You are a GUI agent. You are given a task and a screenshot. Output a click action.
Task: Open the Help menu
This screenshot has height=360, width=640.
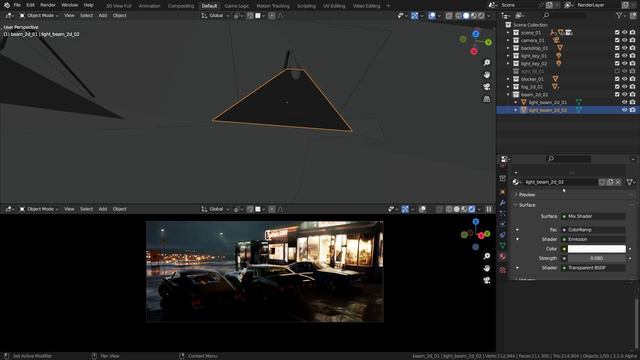(x=89, y=5)
